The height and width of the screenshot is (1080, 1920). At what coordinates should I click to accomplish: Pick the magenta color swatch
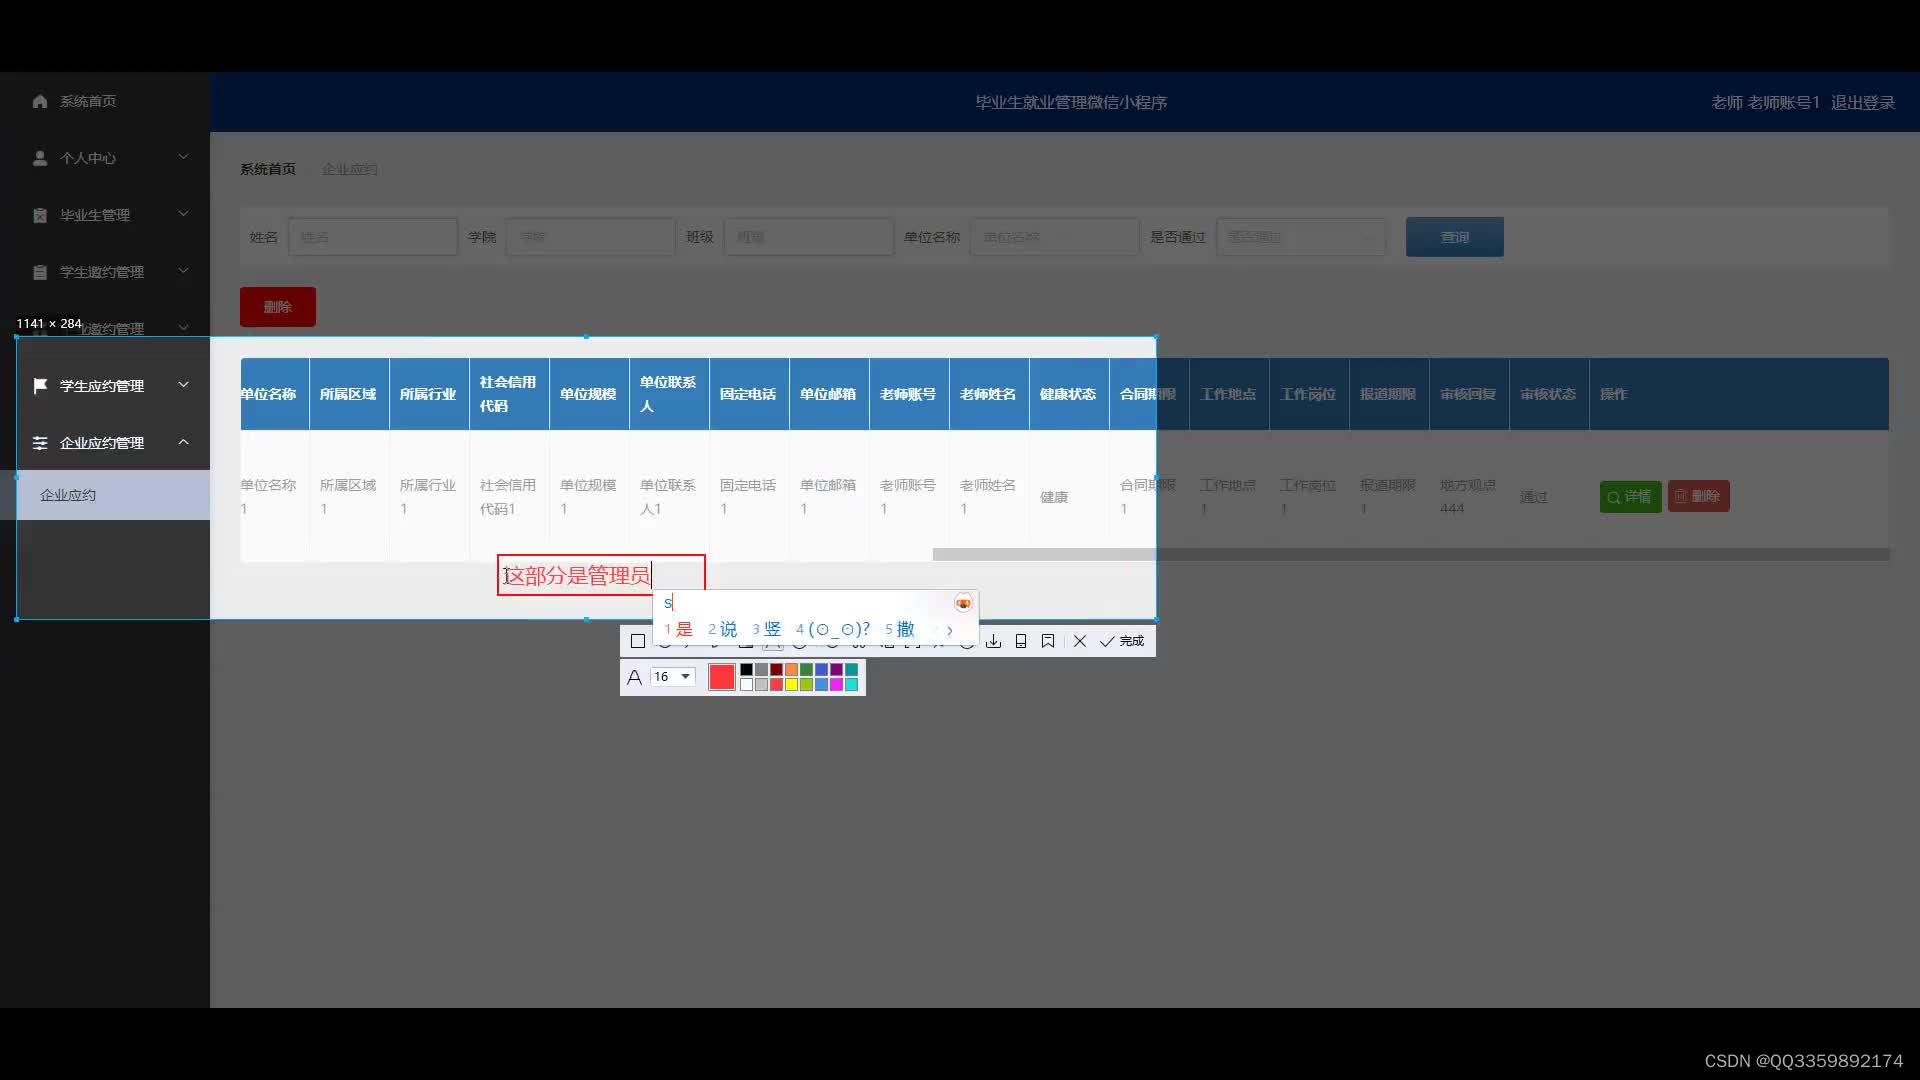pos(836,685)
